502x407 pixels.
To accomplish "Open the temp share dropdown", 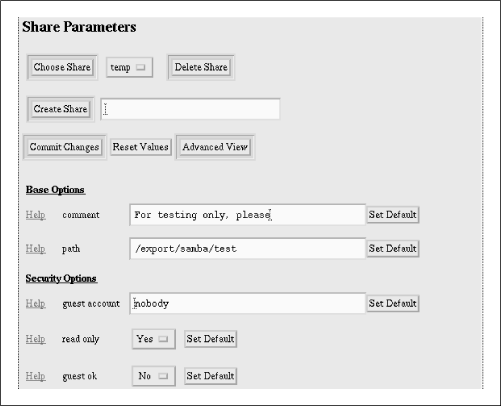I will tap(129, 68).
